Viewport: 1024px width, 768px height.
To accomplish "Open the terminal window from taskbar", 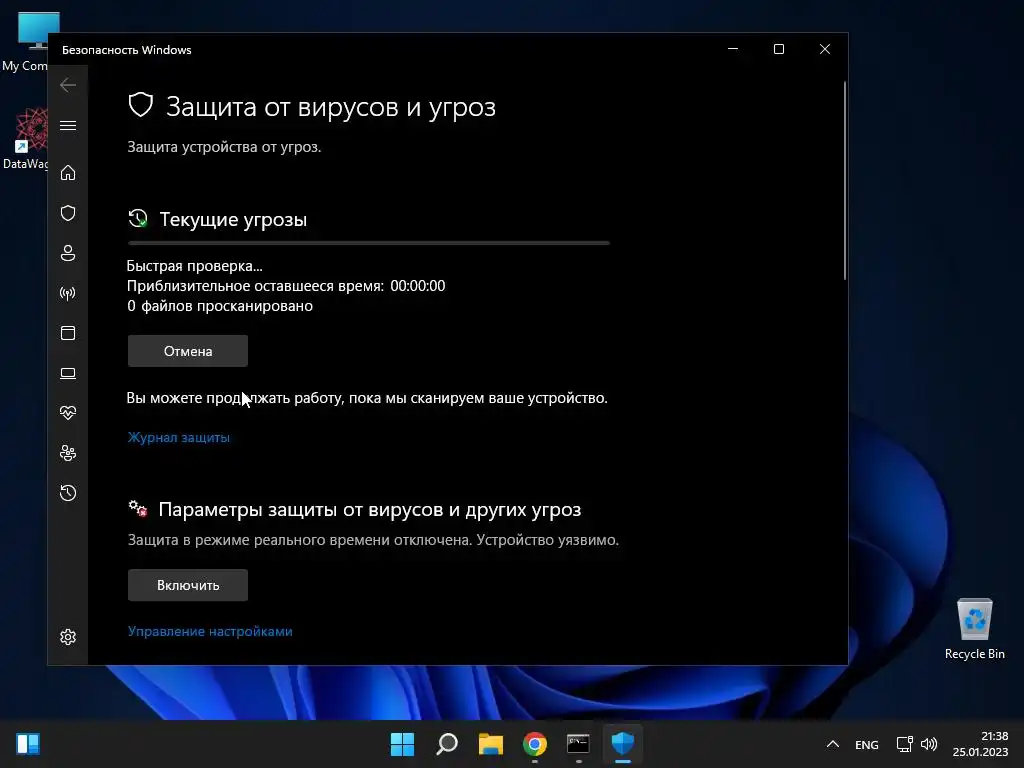I will pos(579,744).
